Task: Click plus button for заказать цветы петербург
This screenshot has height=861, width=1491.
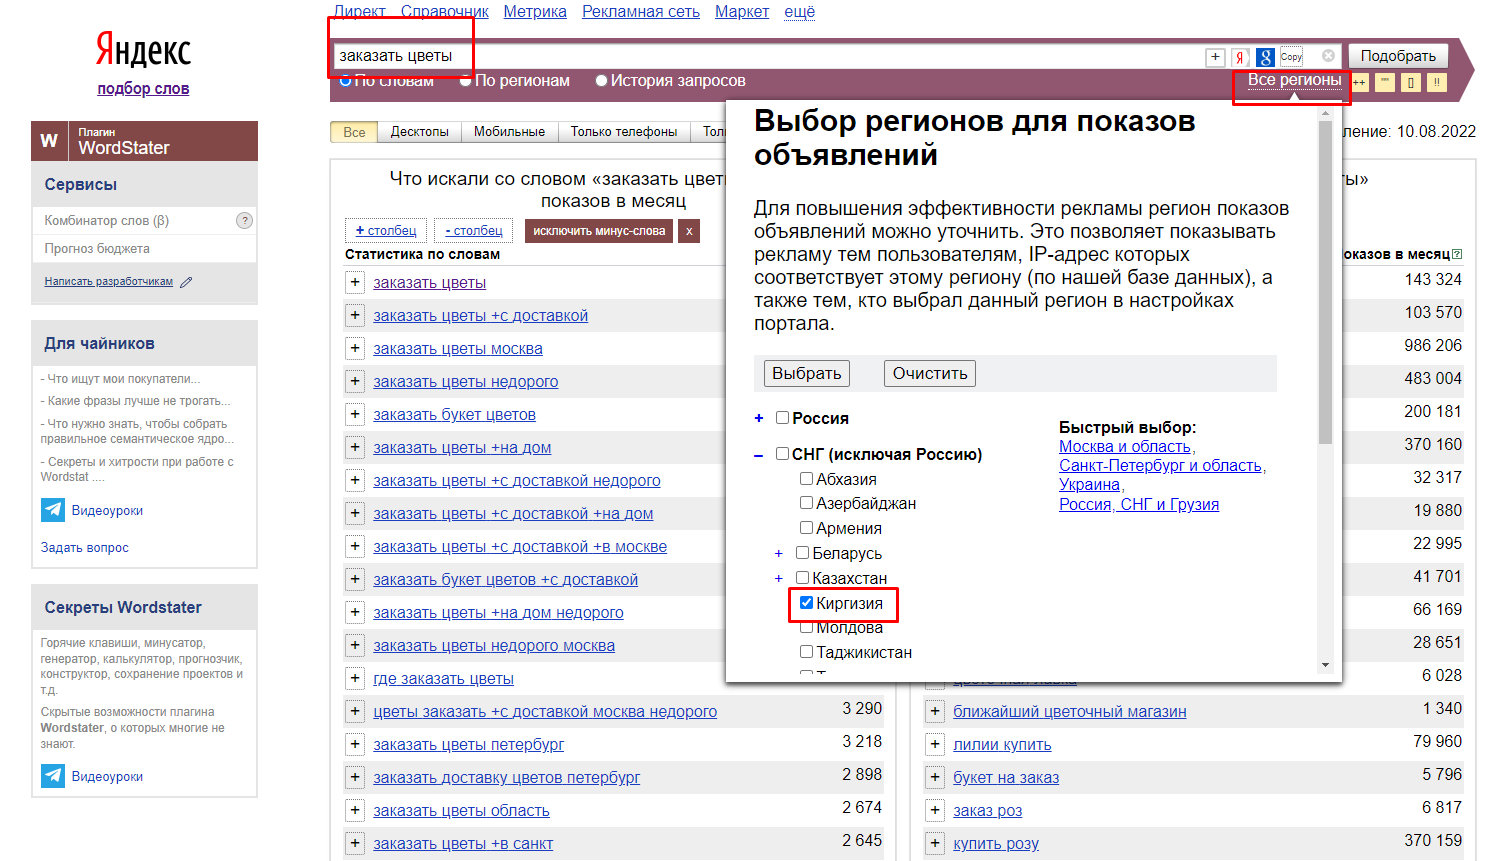Action: point(355,745)
